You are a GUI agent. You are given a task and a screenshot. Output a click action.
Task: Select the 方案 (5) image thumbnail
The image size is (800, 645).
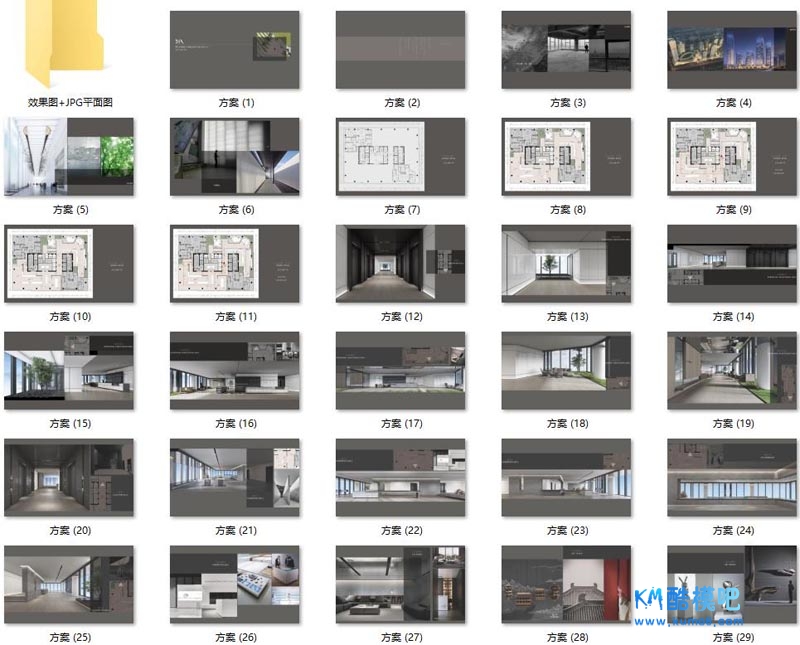click(69, 157)
